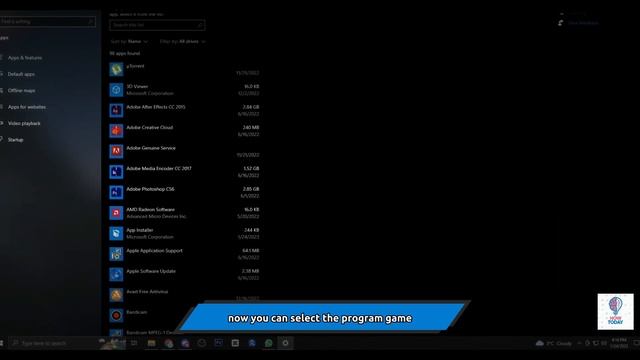This screenshot has width=640, height=360.
Task: Open Apps & features in the sidebar
Action: tap(24, 58)
